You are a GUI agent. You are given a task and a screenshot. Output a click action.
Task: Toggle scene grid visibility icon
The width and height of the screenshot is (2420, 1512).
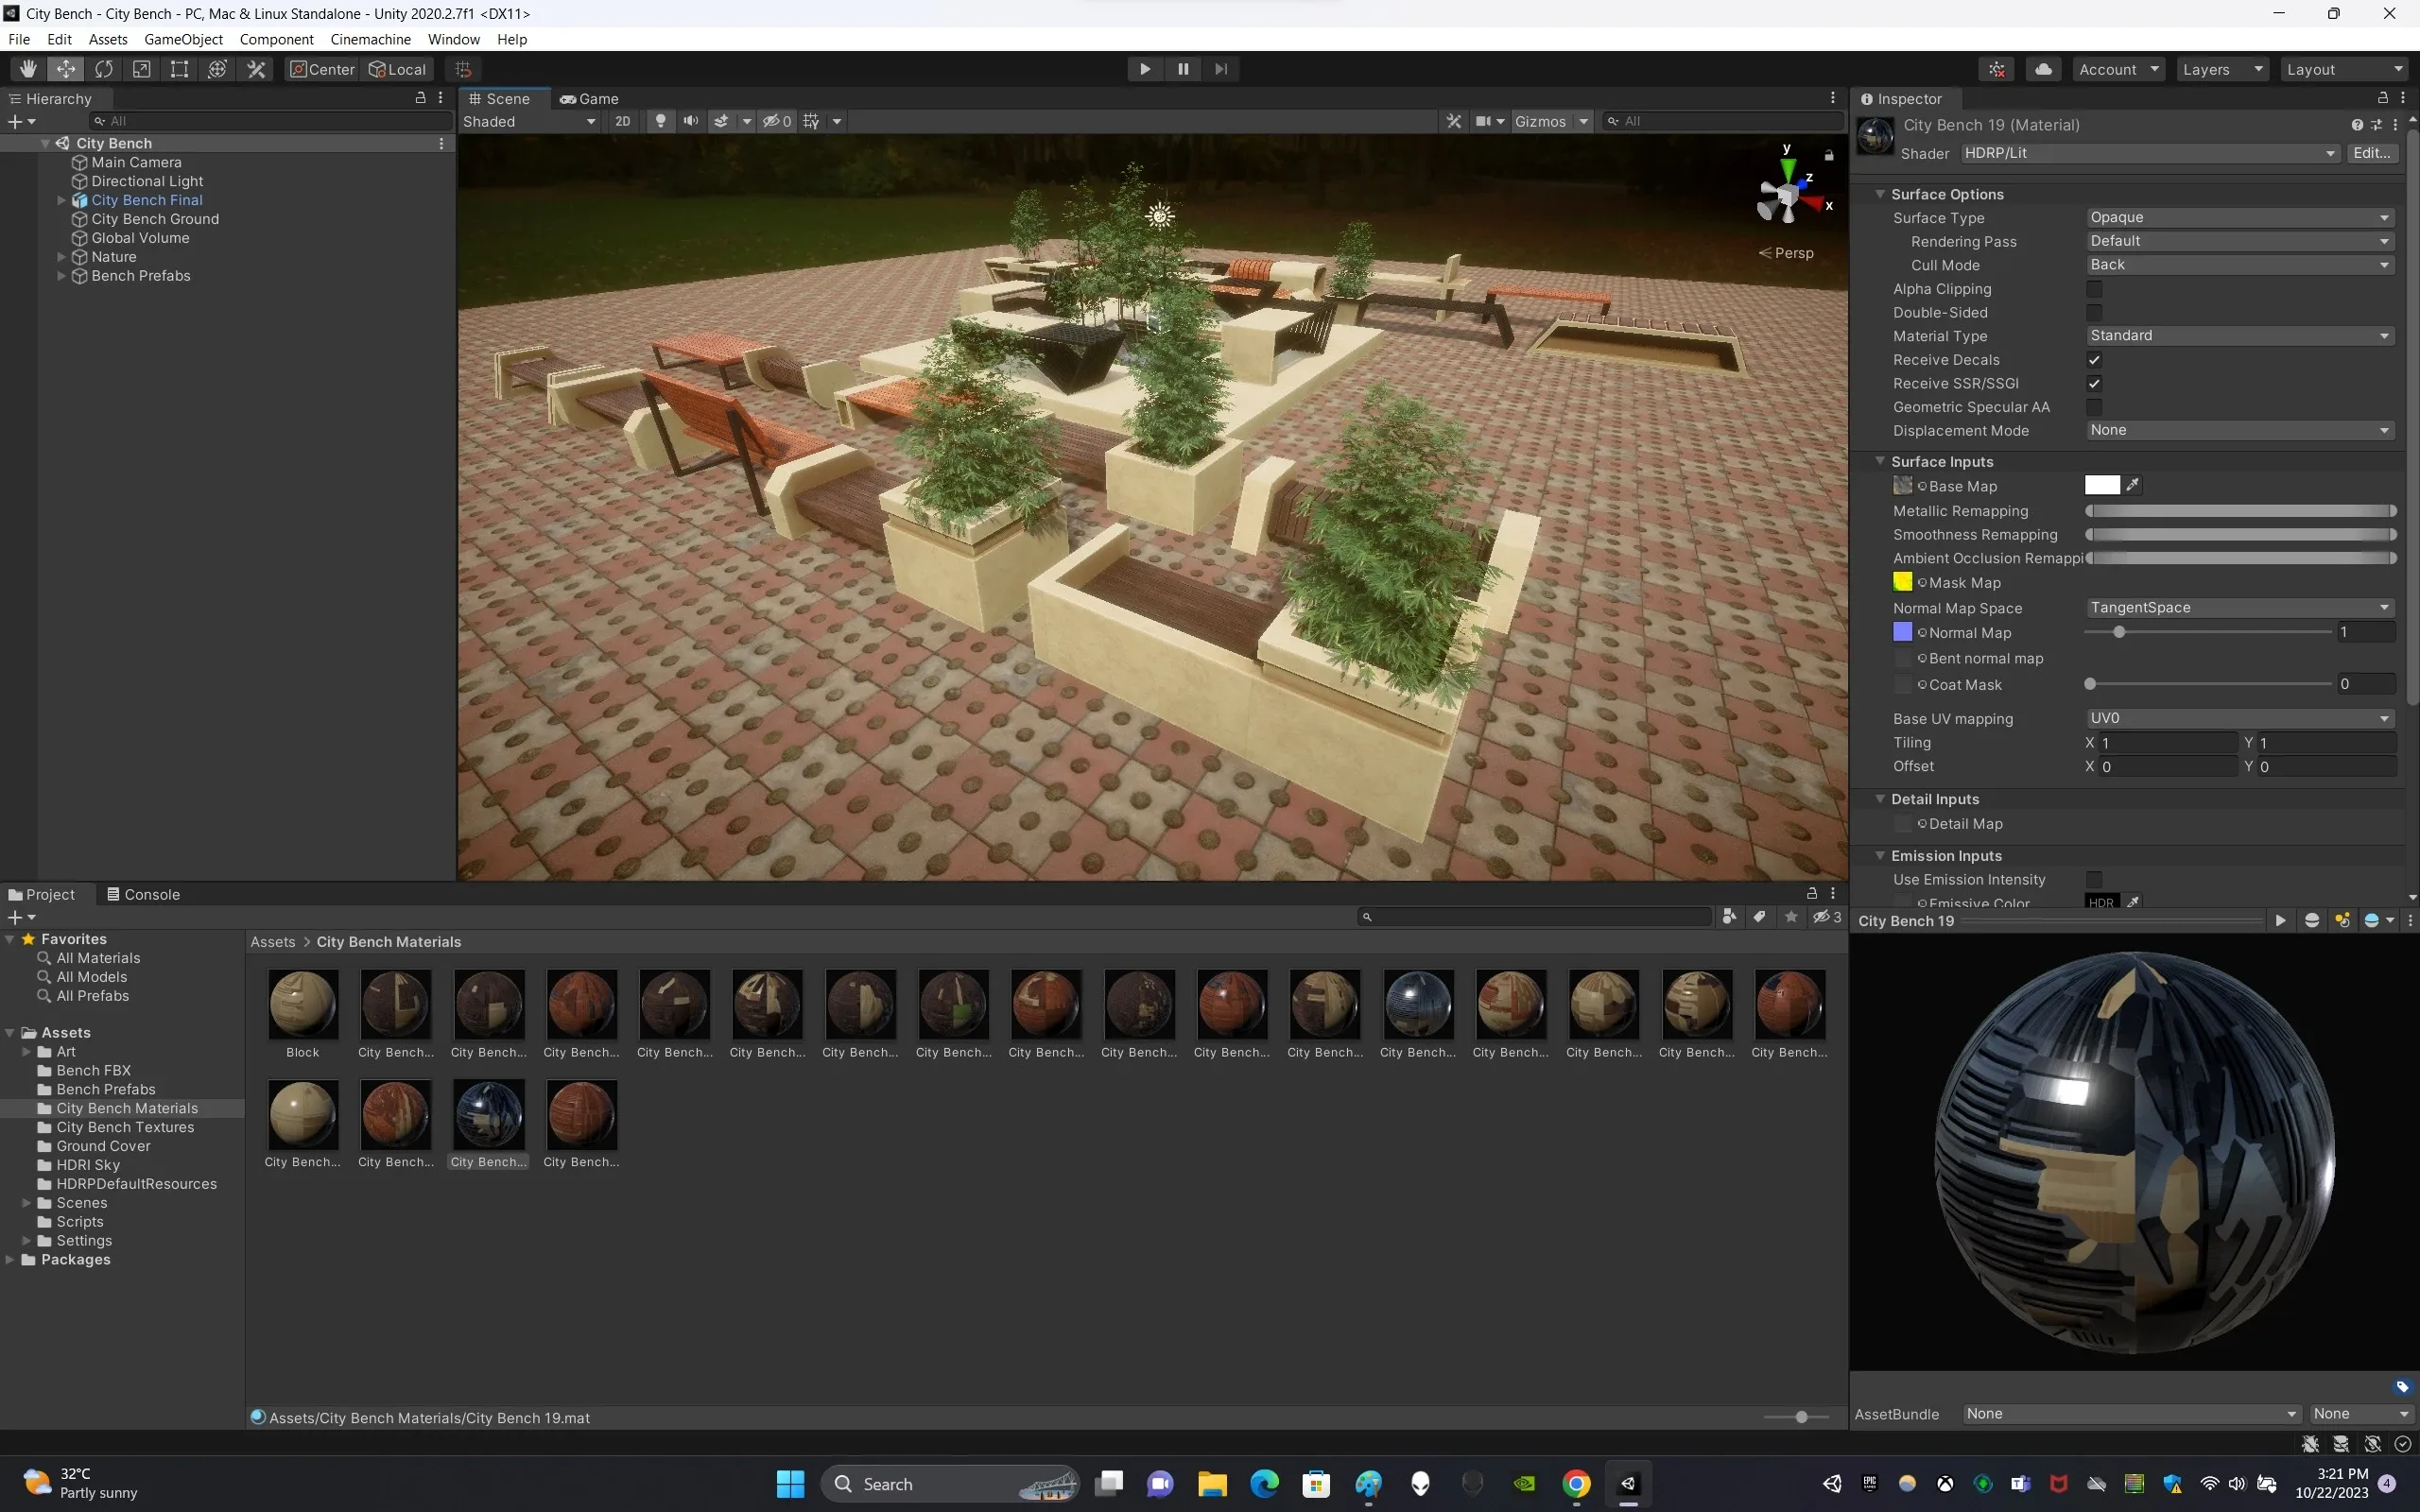811,121
